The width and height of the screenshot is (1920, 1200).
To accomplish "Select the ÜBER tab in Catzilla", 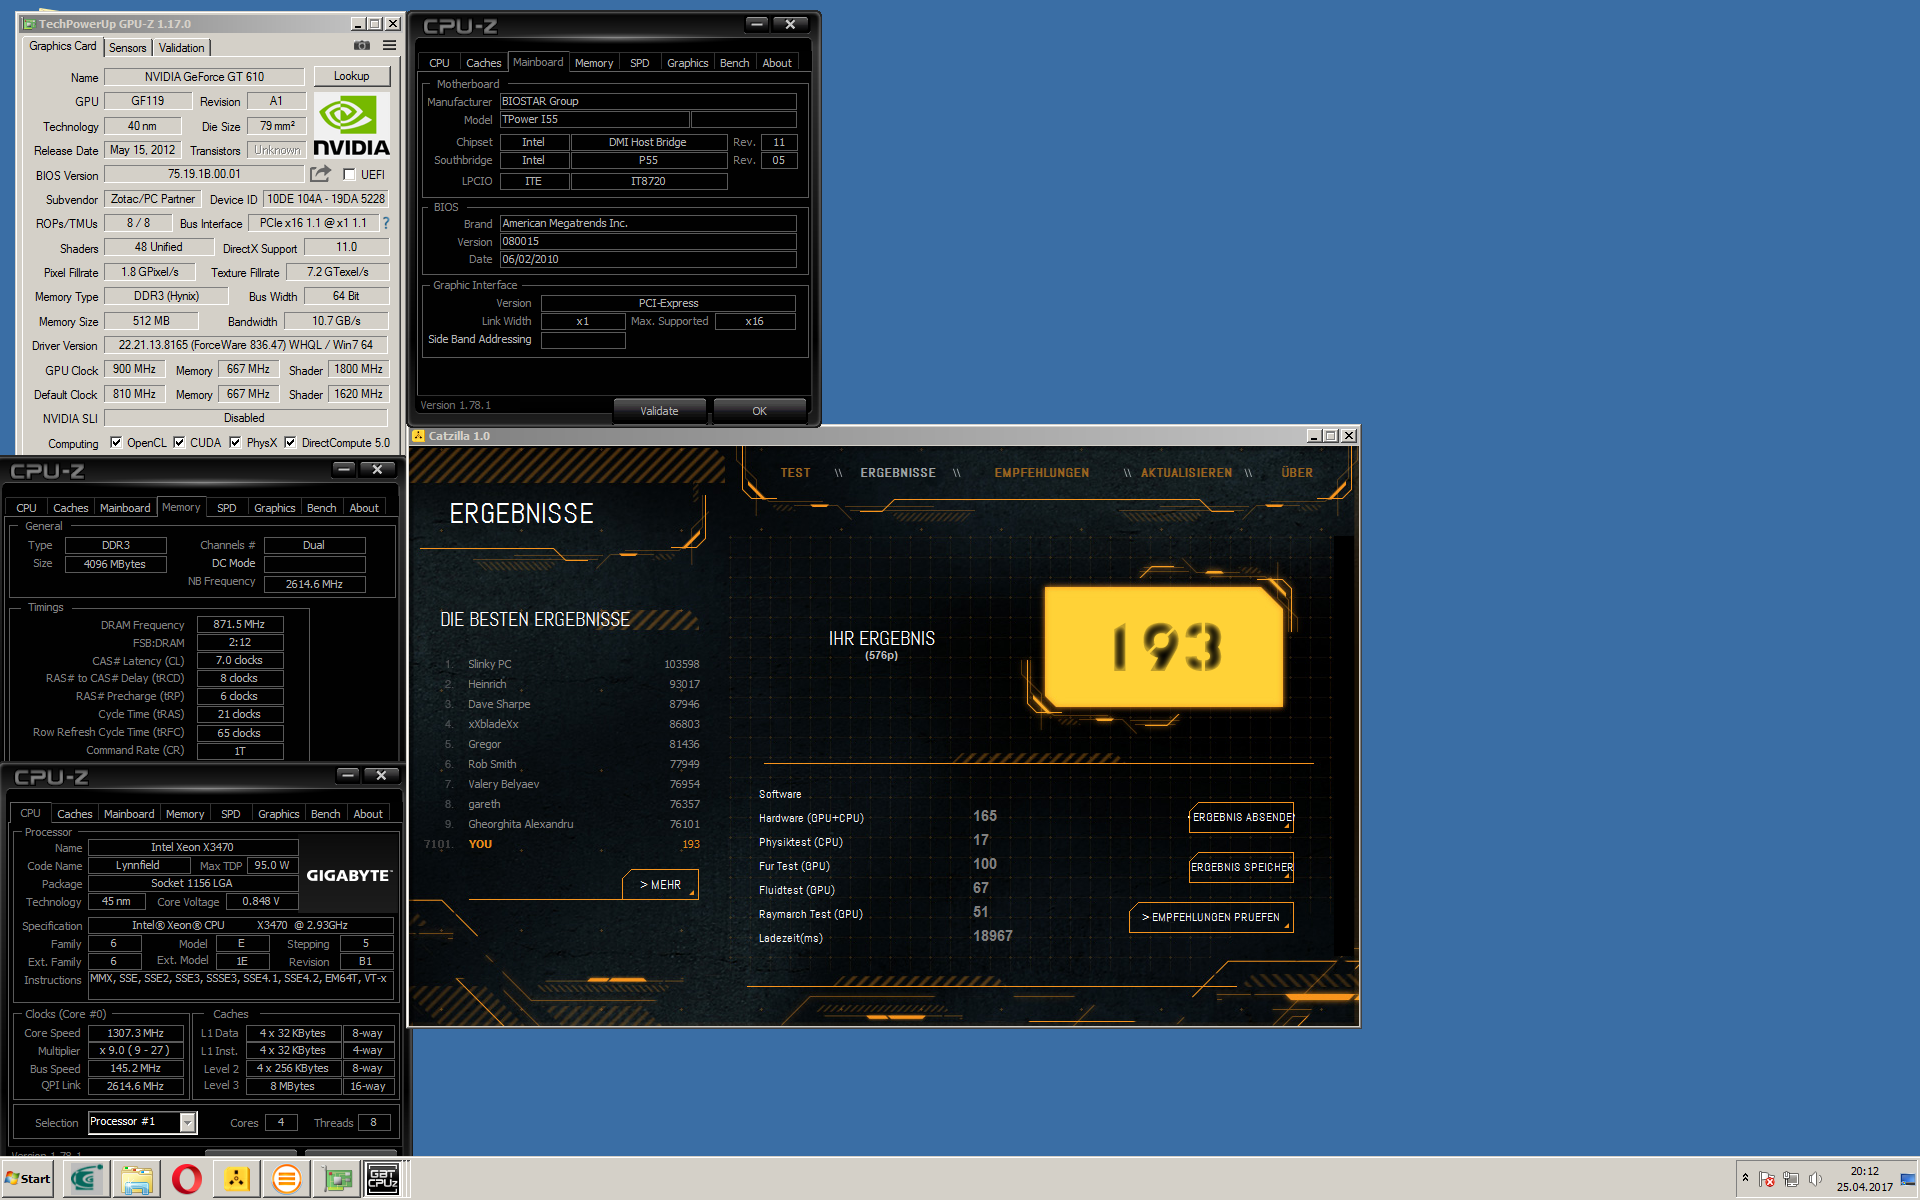I will 1297,473.
